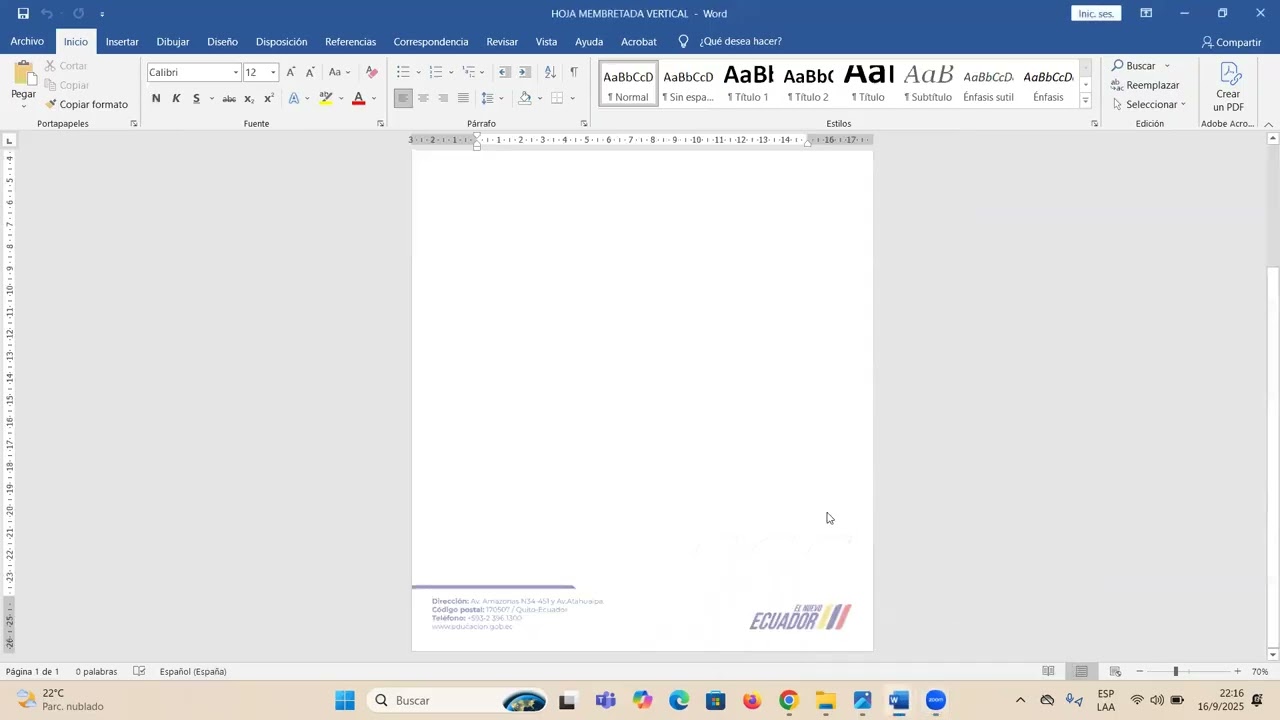Apply subscript formatting
Viewport: 1280px width, 720px height.
tap(249, 98)
